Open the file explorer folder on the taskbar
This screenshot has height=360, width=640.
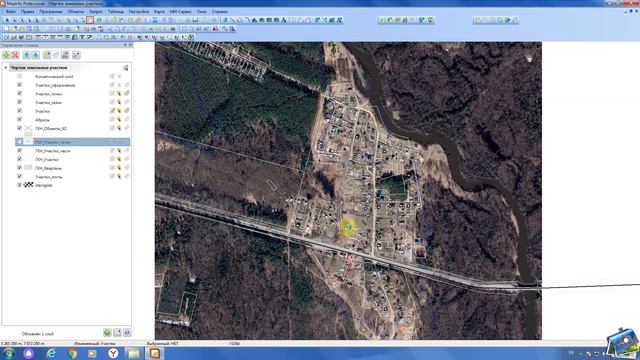[134, 353]
